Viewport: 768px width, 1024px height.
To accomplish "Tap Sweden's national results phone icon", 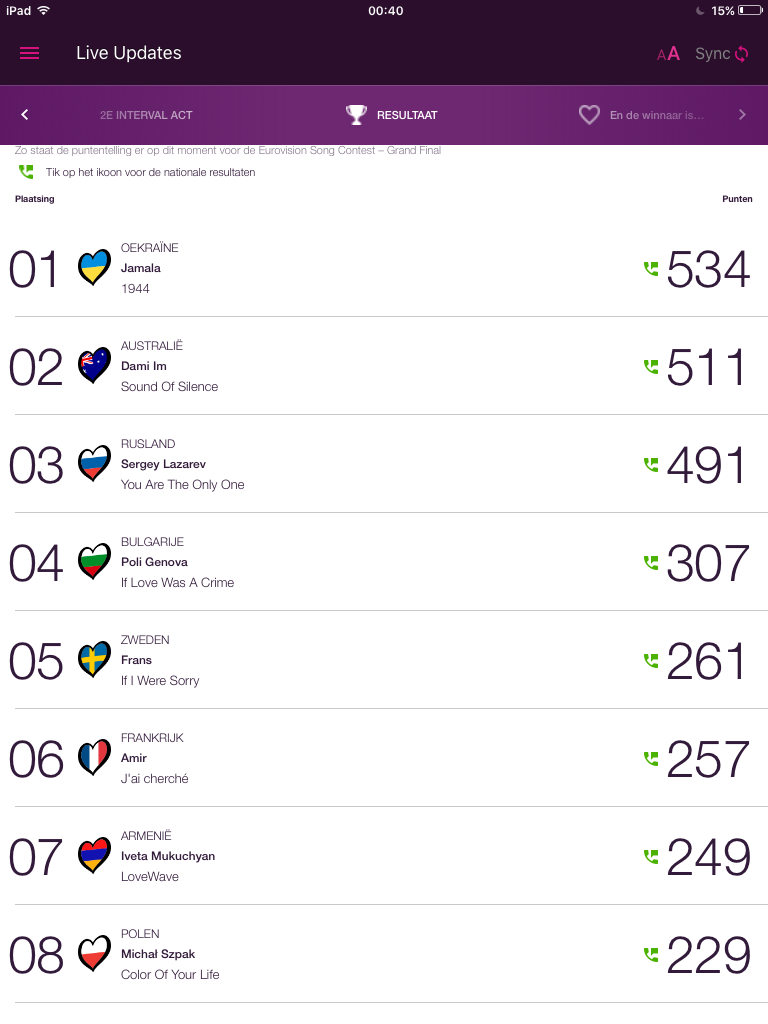I will click(651, 660).
